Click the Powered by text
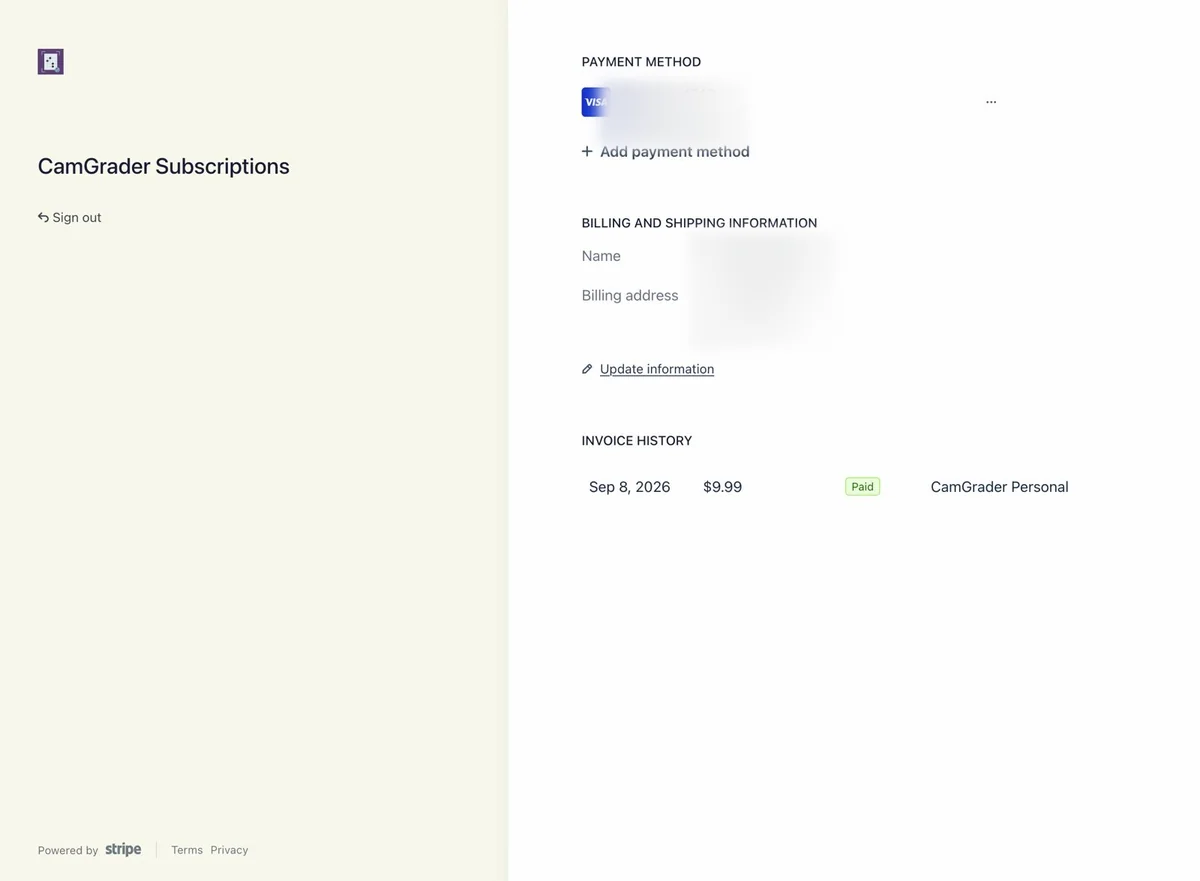 (x=68, y=851)
